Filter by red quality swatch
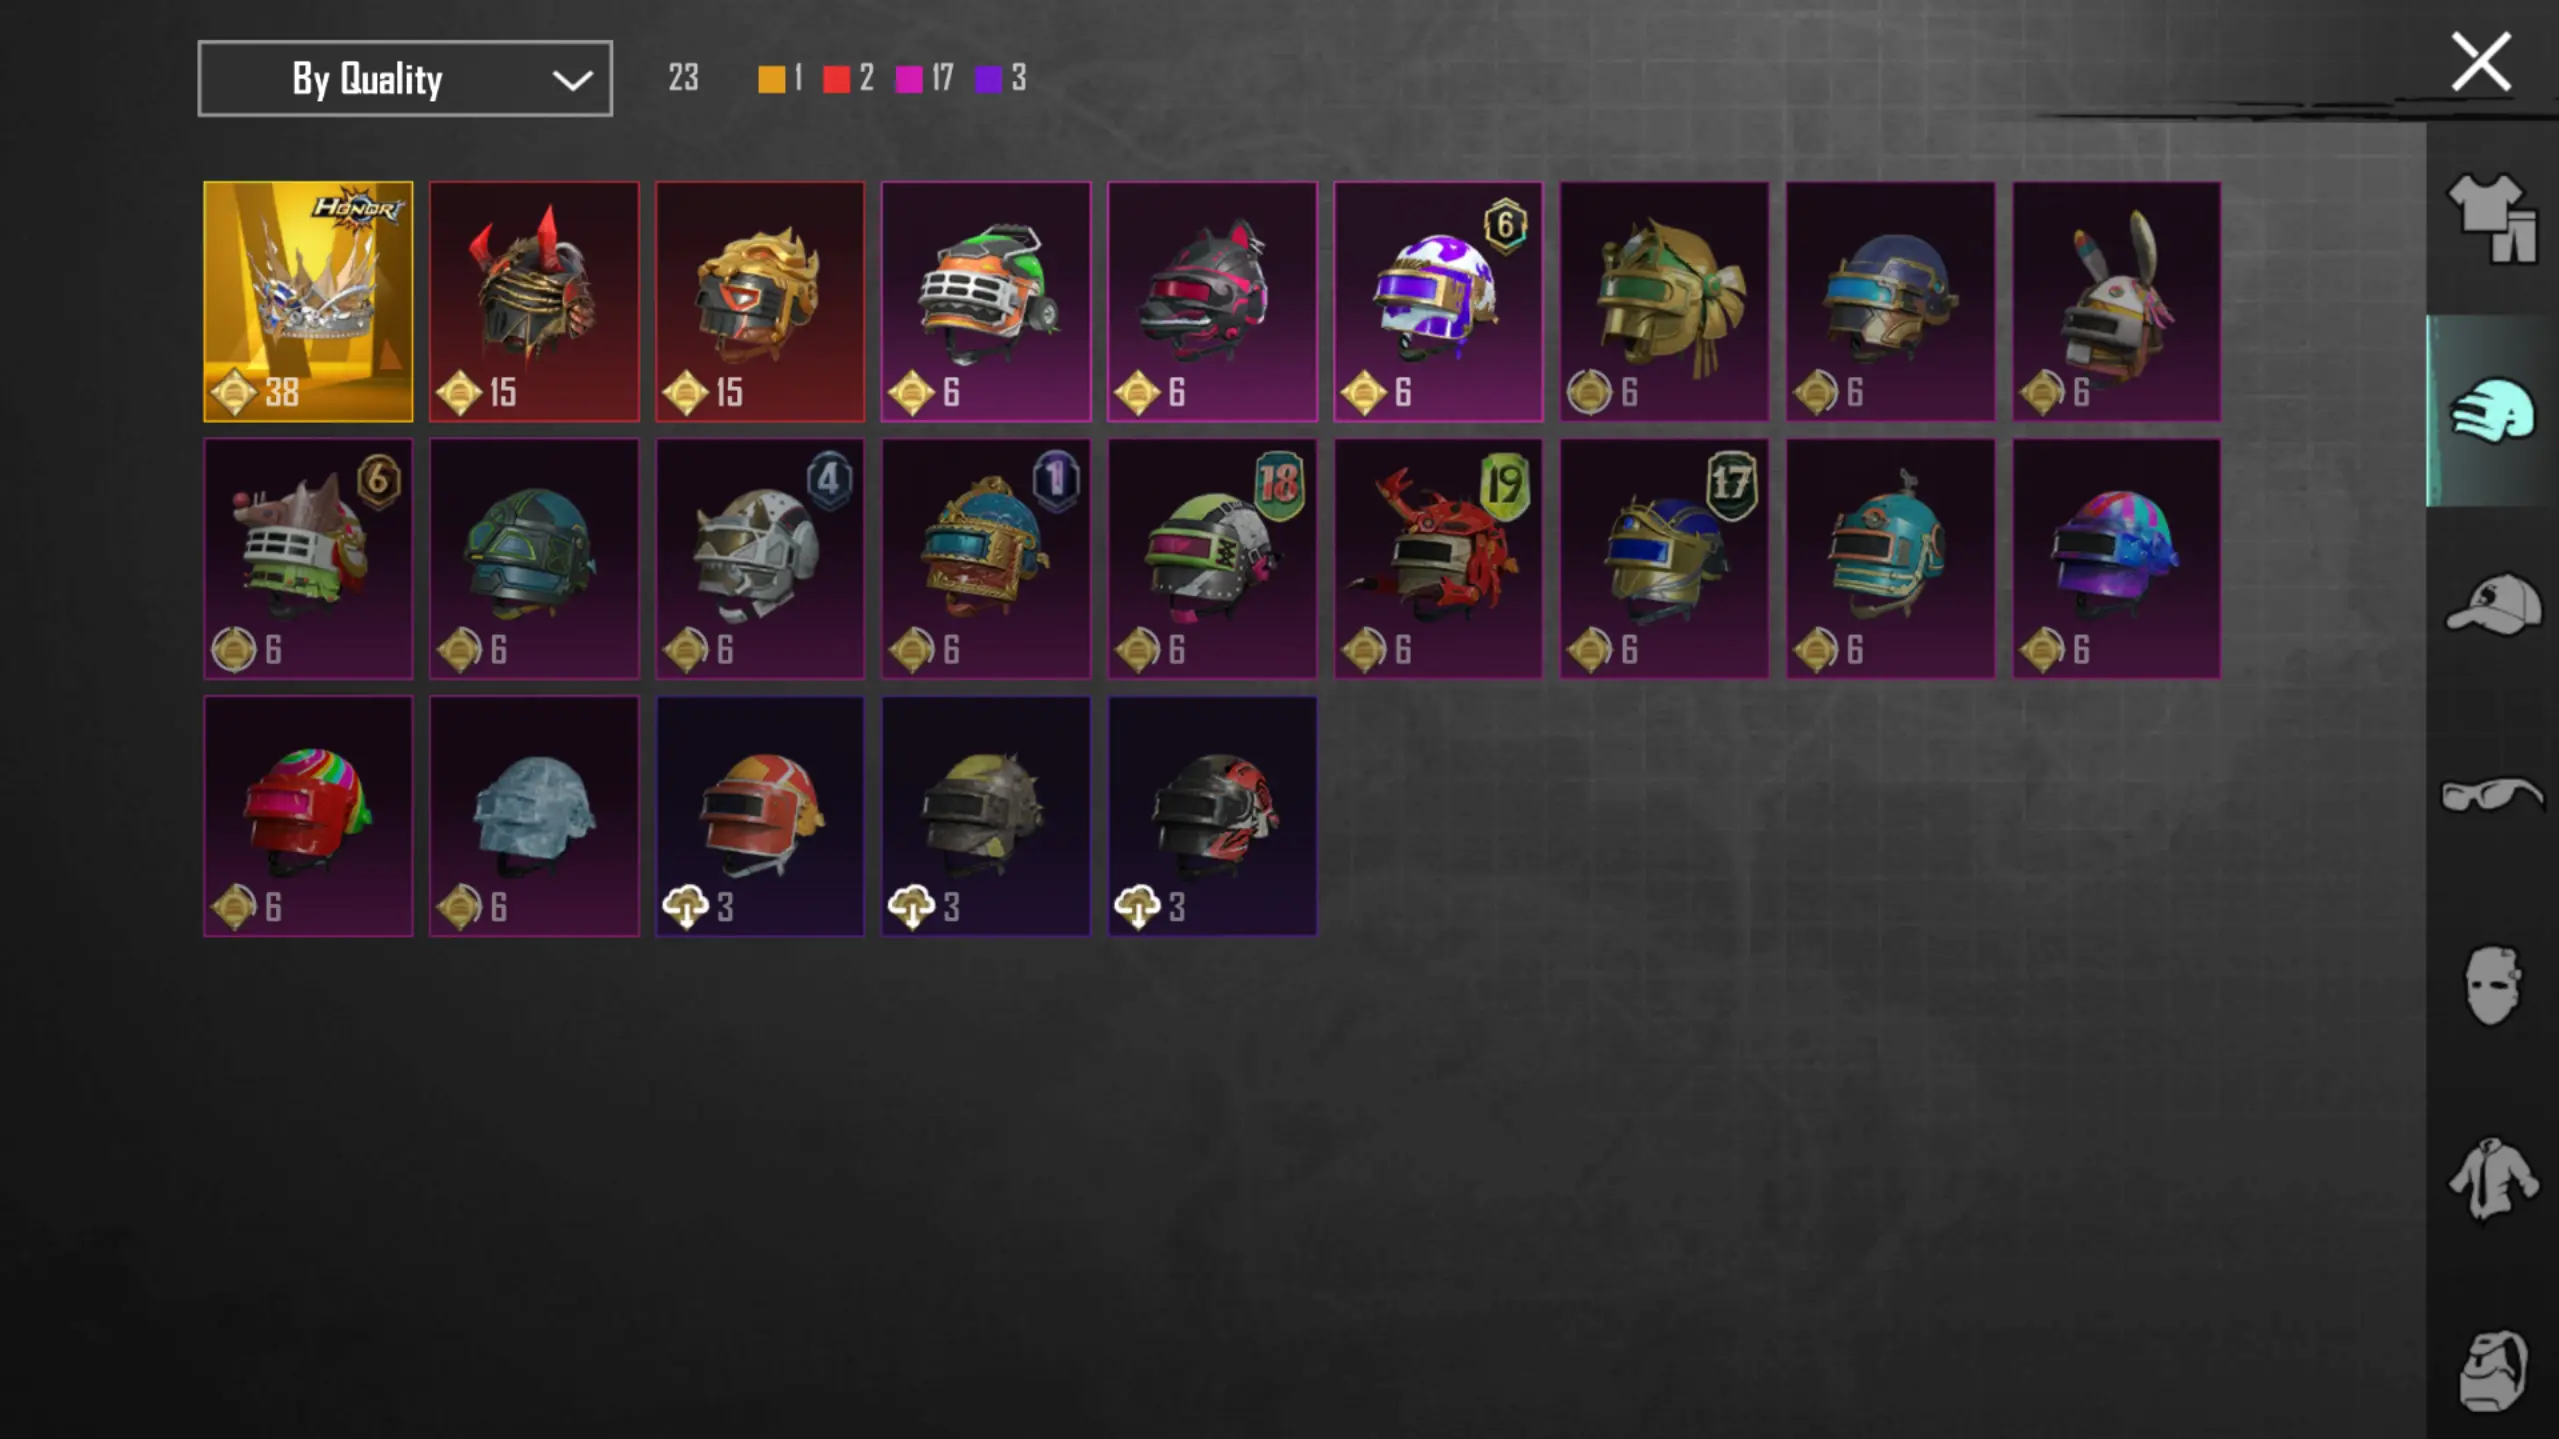Image resolution: width=2559 pixels, height=1439 pixels. pos(836,79)
